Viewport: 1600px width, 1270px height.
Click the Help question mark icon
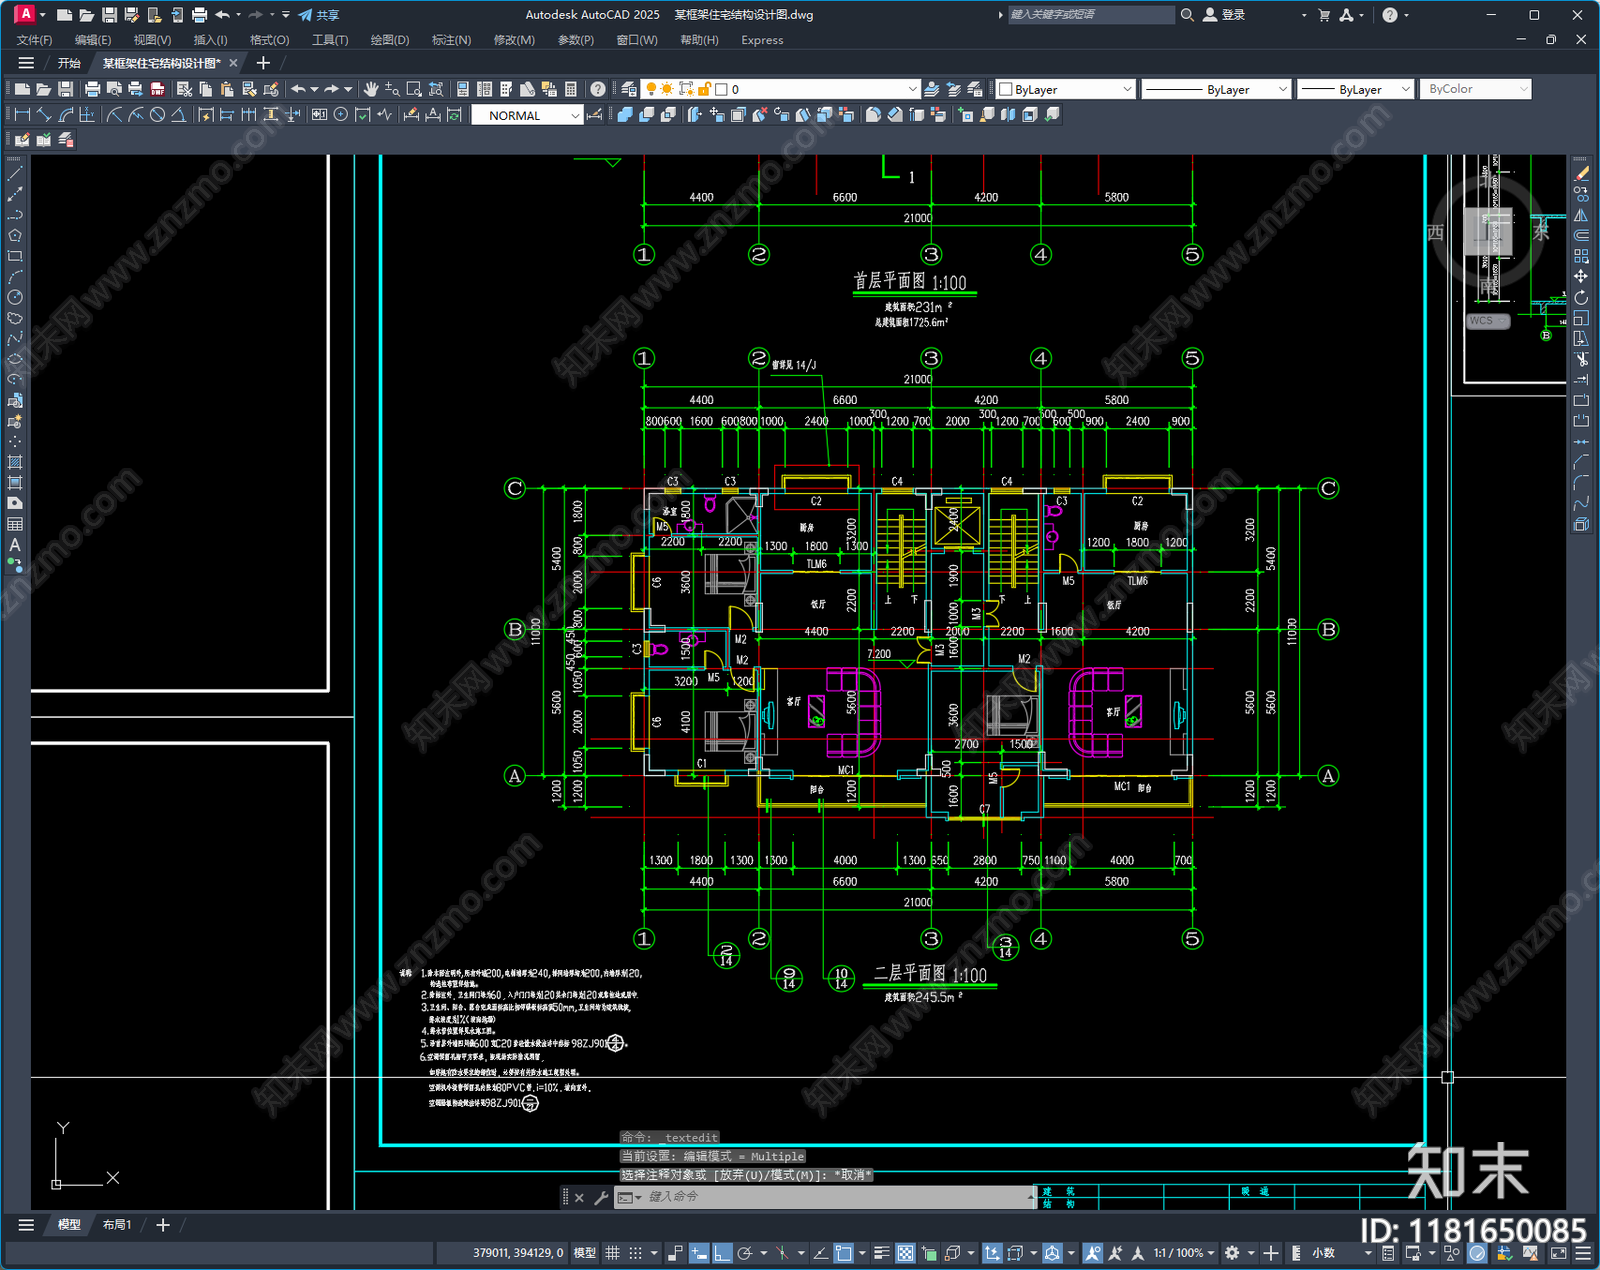point(598,89)
